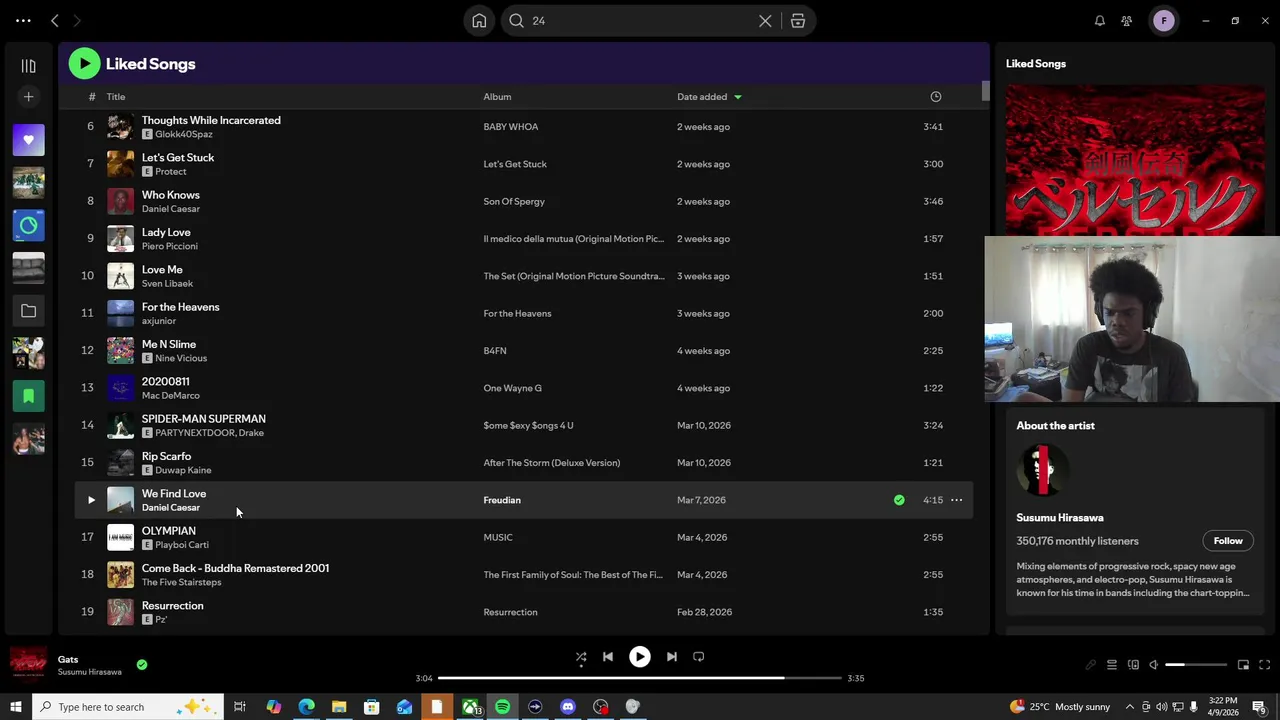Play the We Find Love row
The height and width of the screenshot is (720, 1280).
pyautogui.click(x=91, y=500)
